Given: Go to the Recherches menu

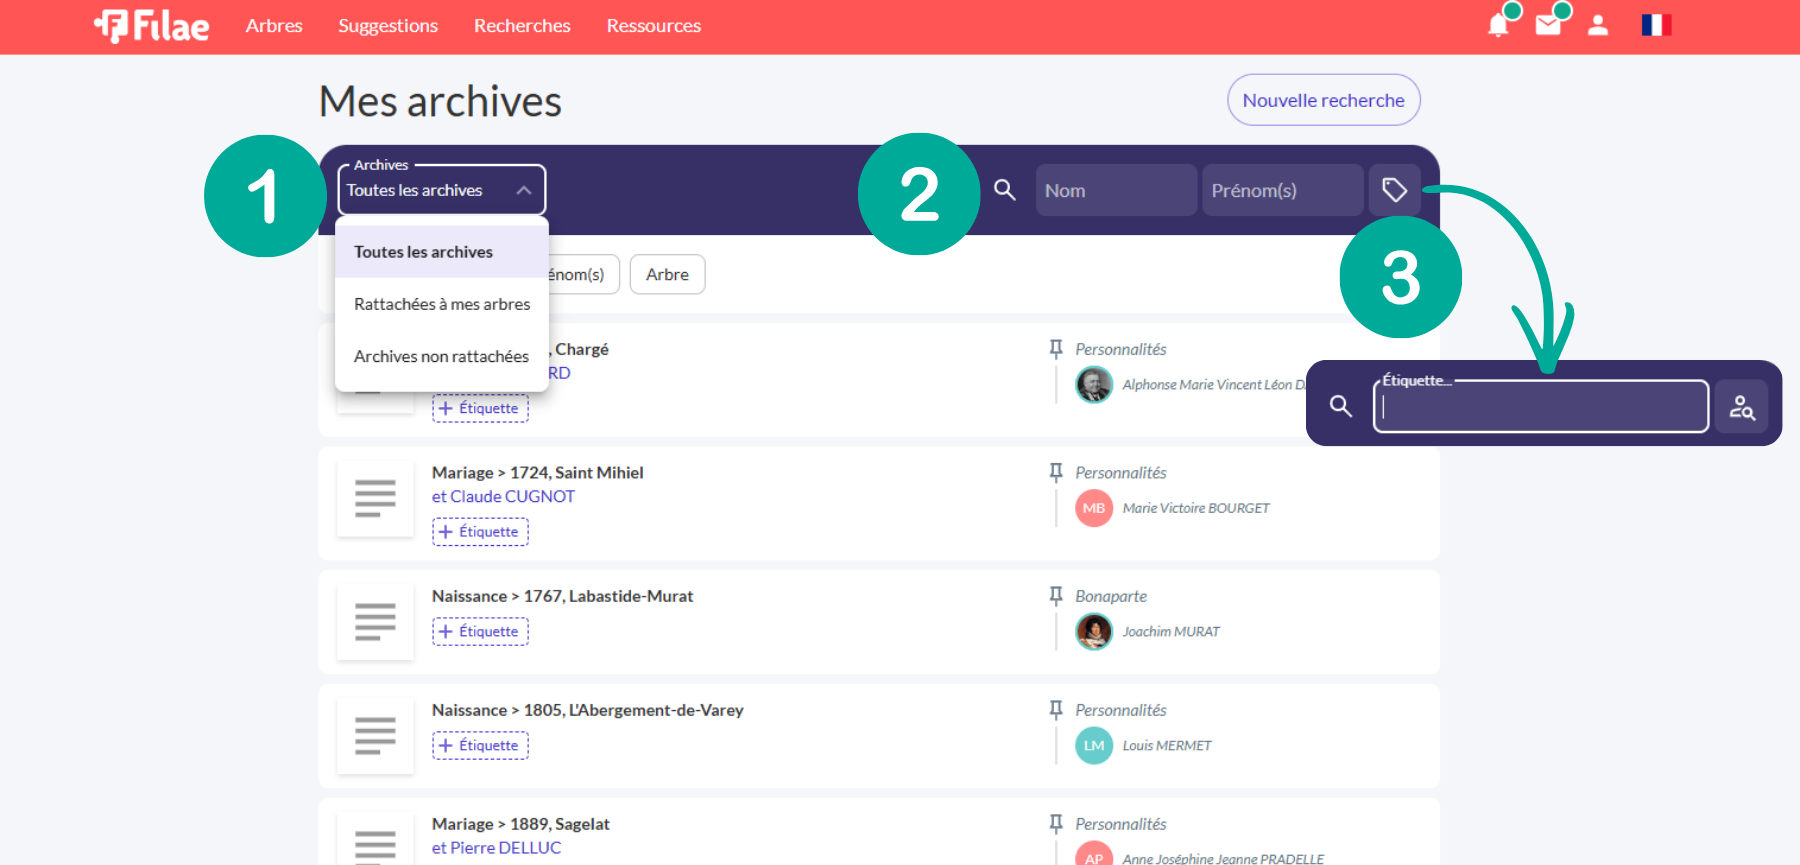Looking at the screenshot, I should tap(522, 26).
